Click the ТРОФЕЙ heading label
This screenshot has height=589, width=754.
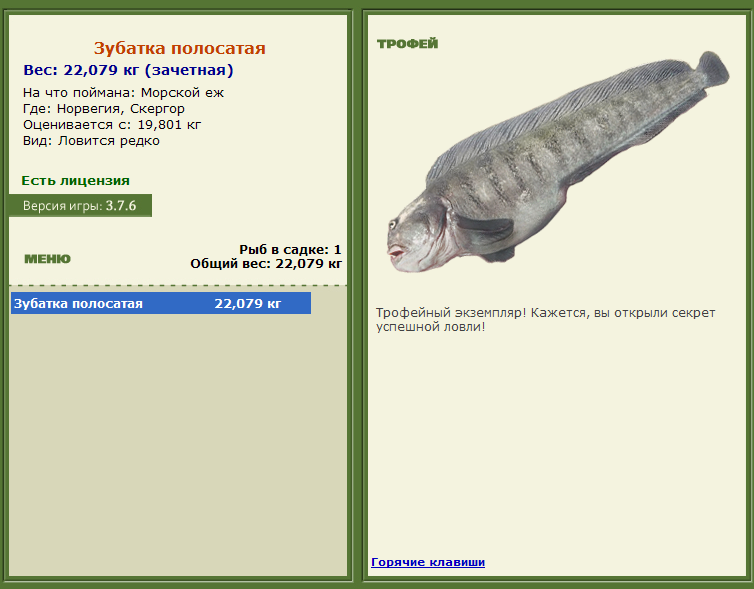coord(407,44)
